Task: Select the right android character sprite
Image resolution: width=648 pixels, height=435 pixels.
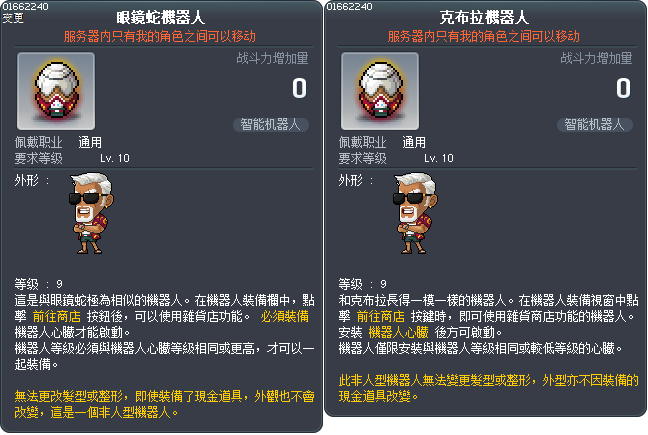Action: tap(415, 213)
